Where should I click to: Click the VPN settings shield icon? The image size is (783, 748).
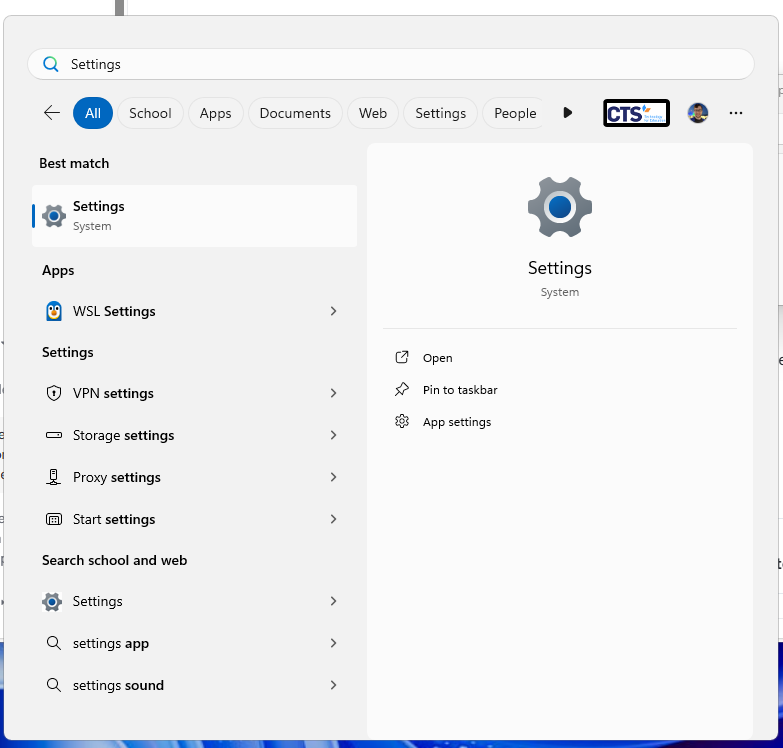pyautogui.click(x=54, y=393)
